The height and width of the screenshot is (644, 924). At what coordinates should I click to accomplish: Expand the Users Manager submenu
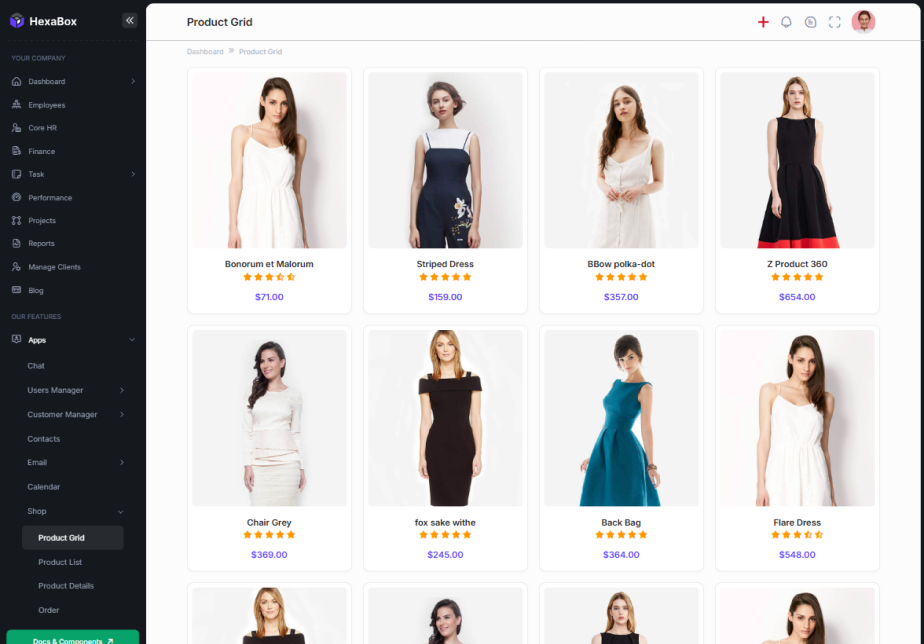point(122,390)
